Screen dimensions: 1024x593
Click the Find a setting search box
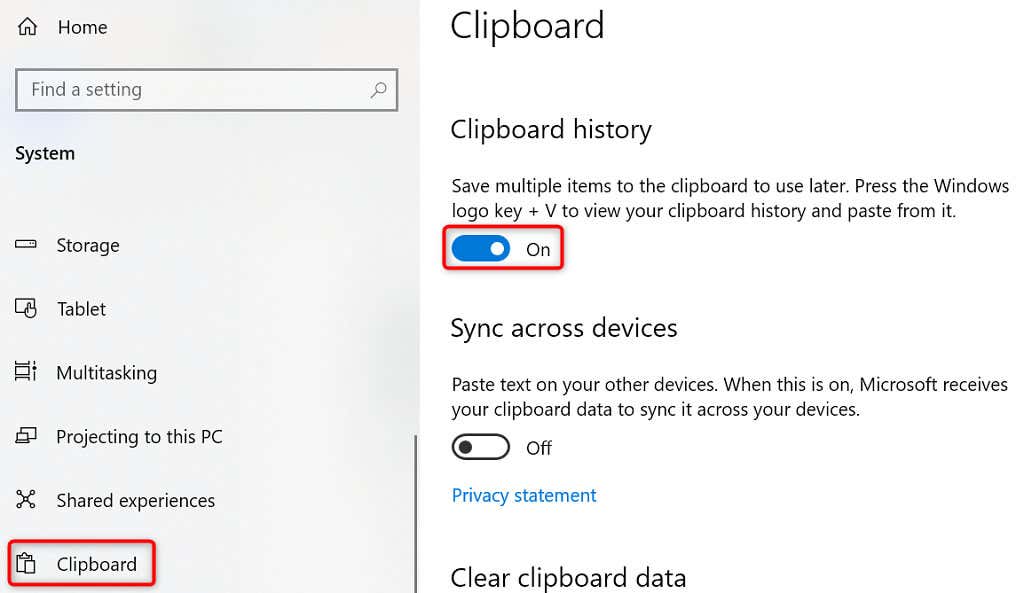tap(206, 89)
